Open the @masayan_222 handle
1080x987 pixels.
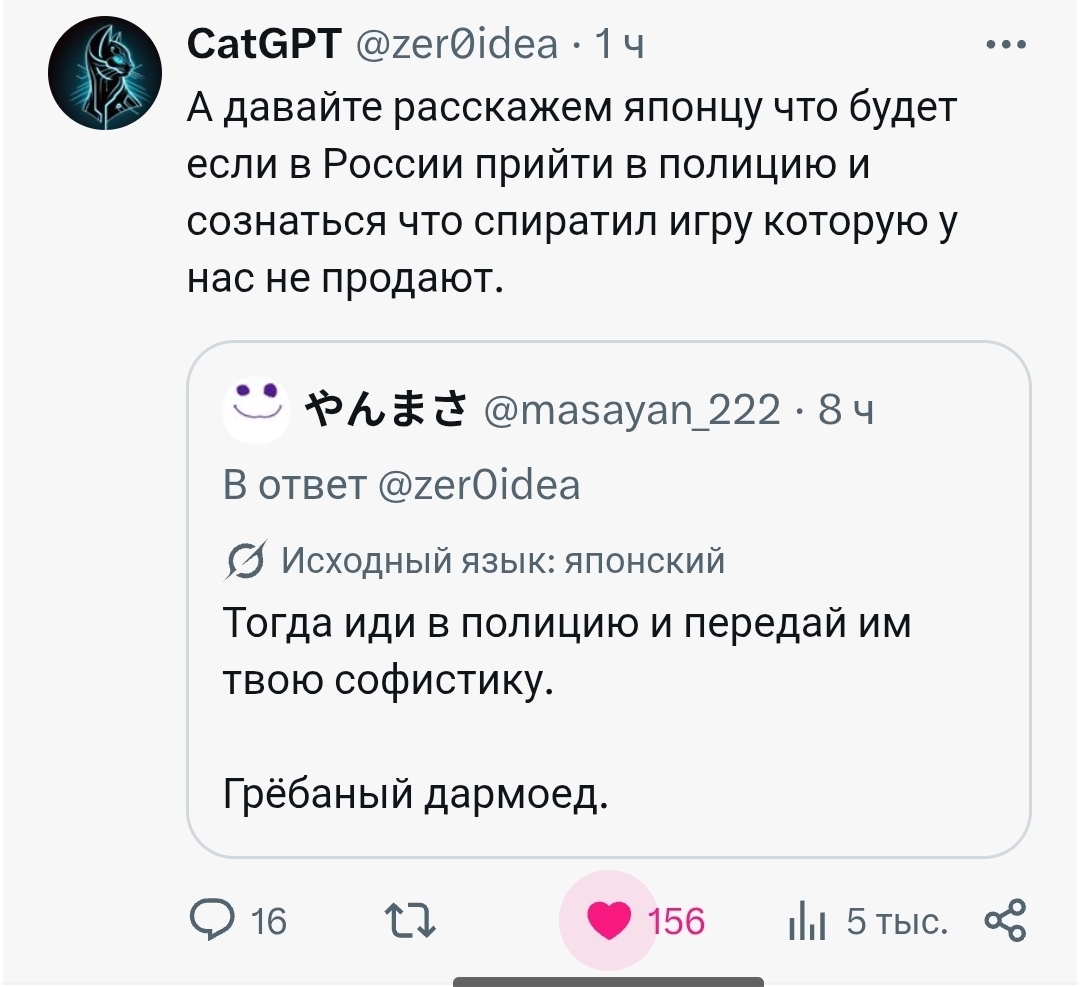[x=631, y=409]
